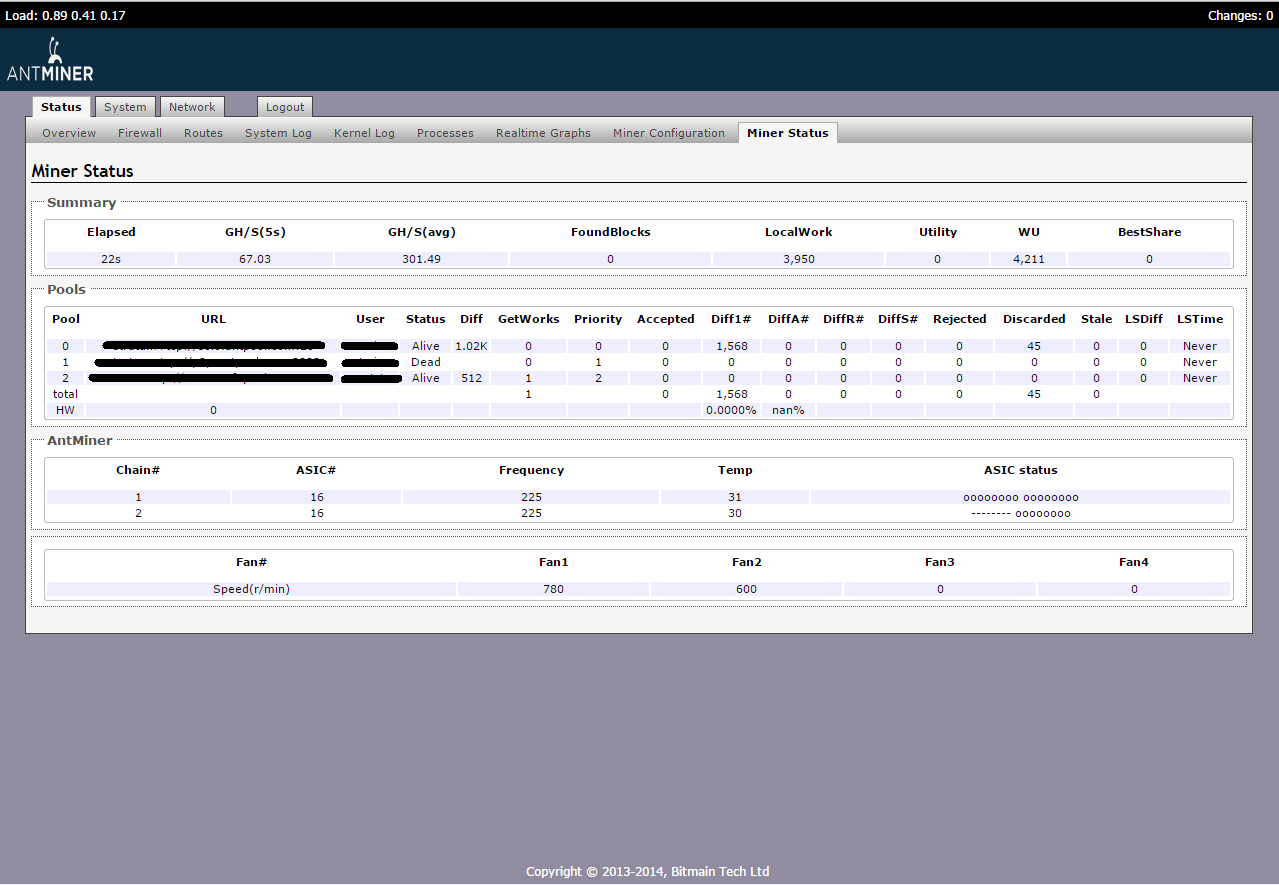The height and width of the screenshot is (885, 1279).
Task: Select the 'Dead' status of pool 1
Action: [x=426, y=362]
